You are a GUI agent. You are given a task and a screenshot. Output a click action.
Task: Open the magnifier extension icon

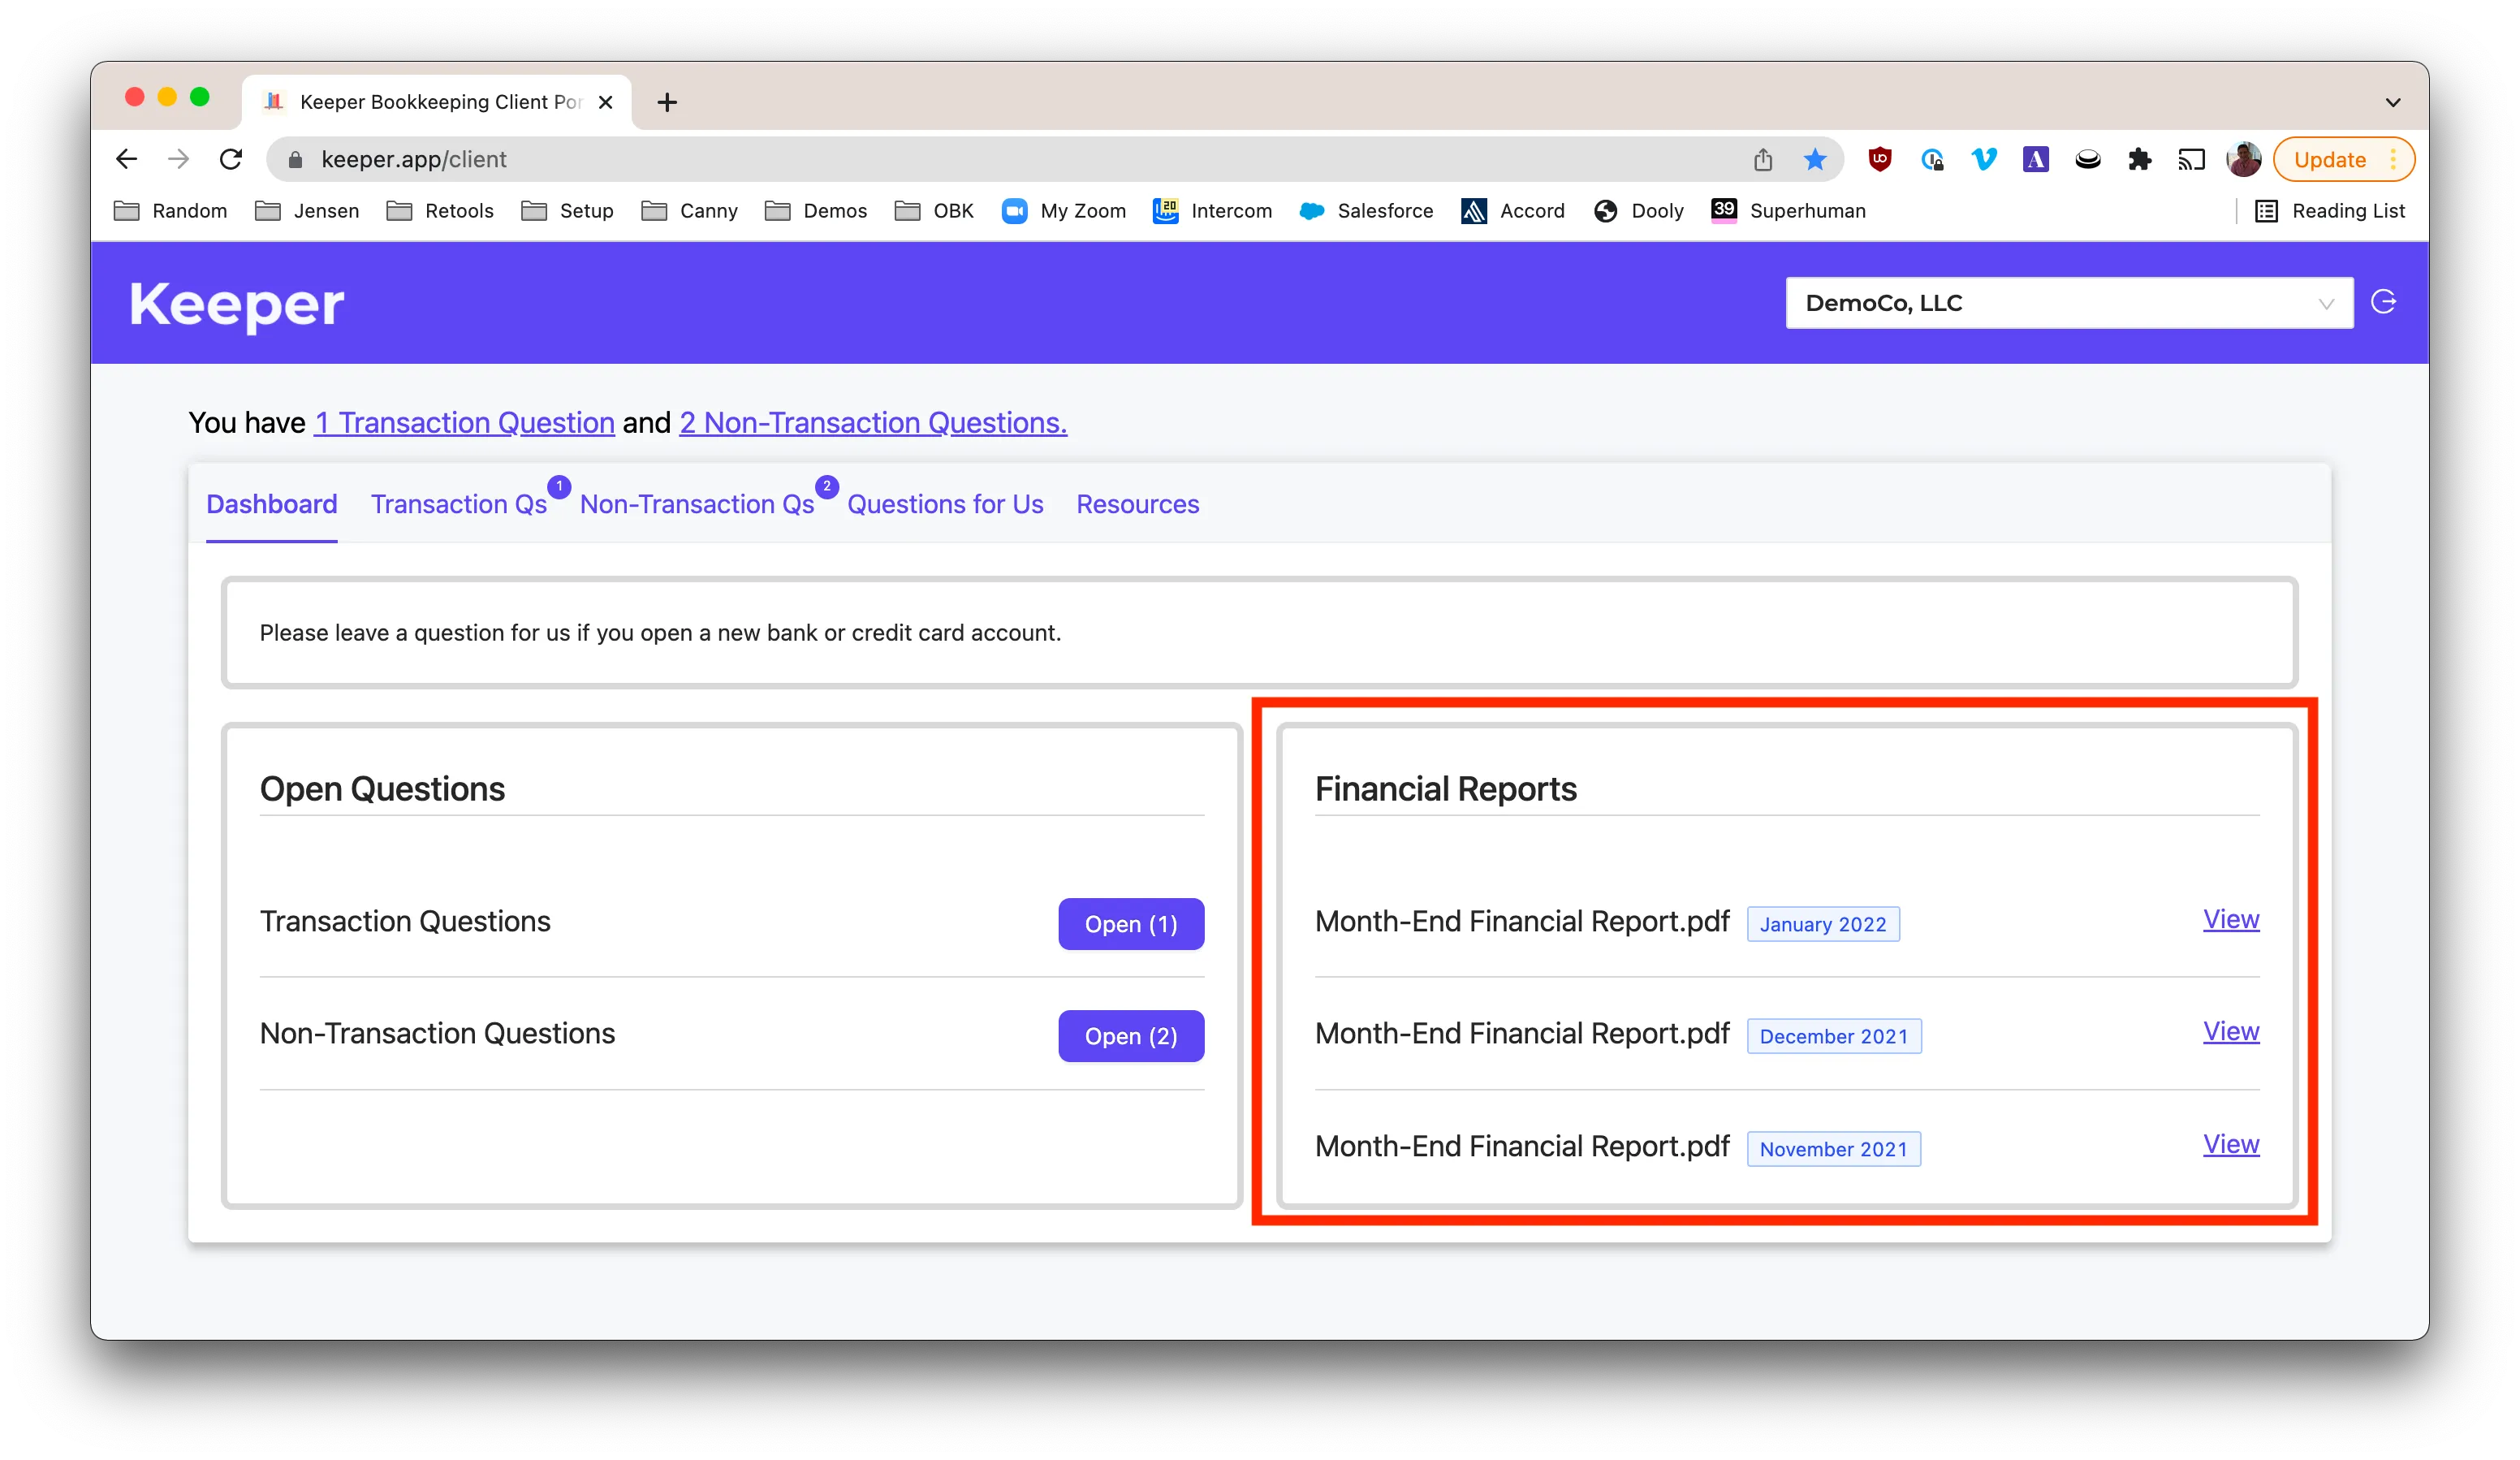pyautogui.click(x=1932, y=159)
